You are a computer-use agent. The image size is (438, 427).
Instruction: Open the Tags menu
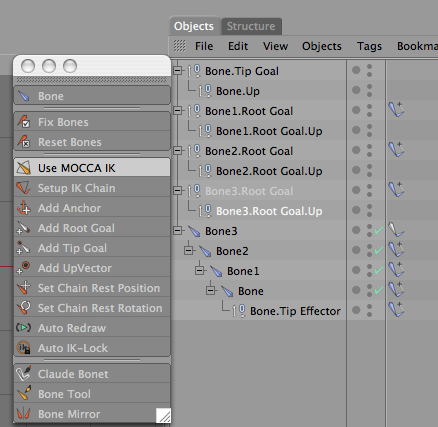tap(369, 46)
